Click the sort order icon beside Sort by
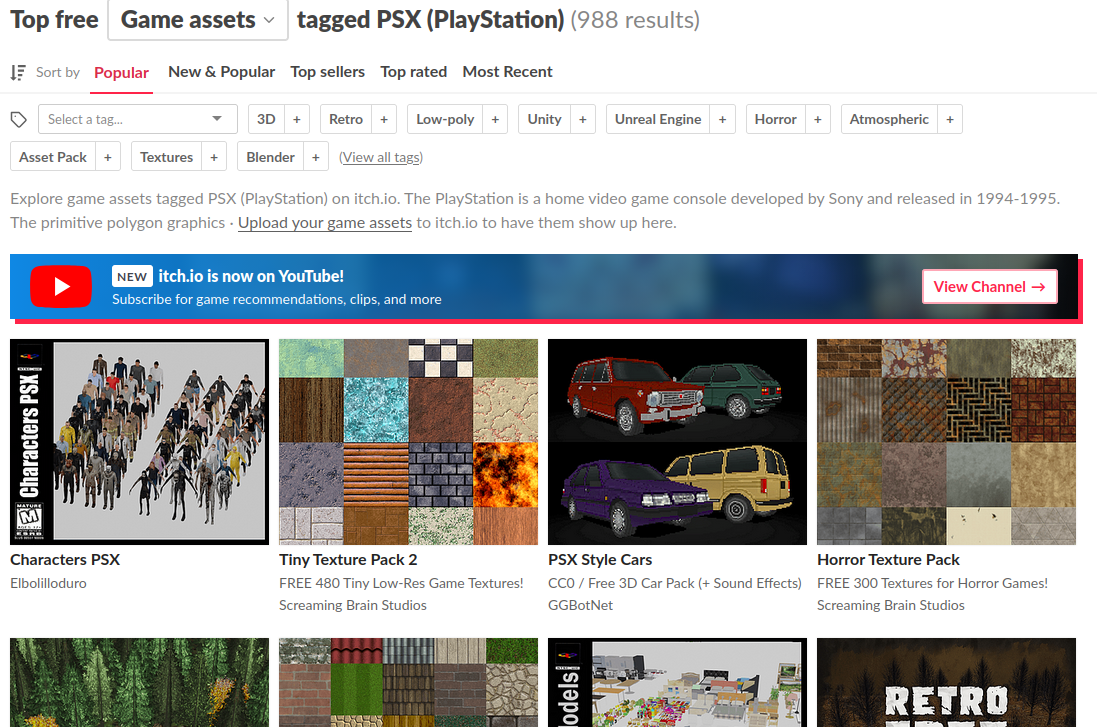This screenshot has height=727, width=1097. tap(18, 72)
